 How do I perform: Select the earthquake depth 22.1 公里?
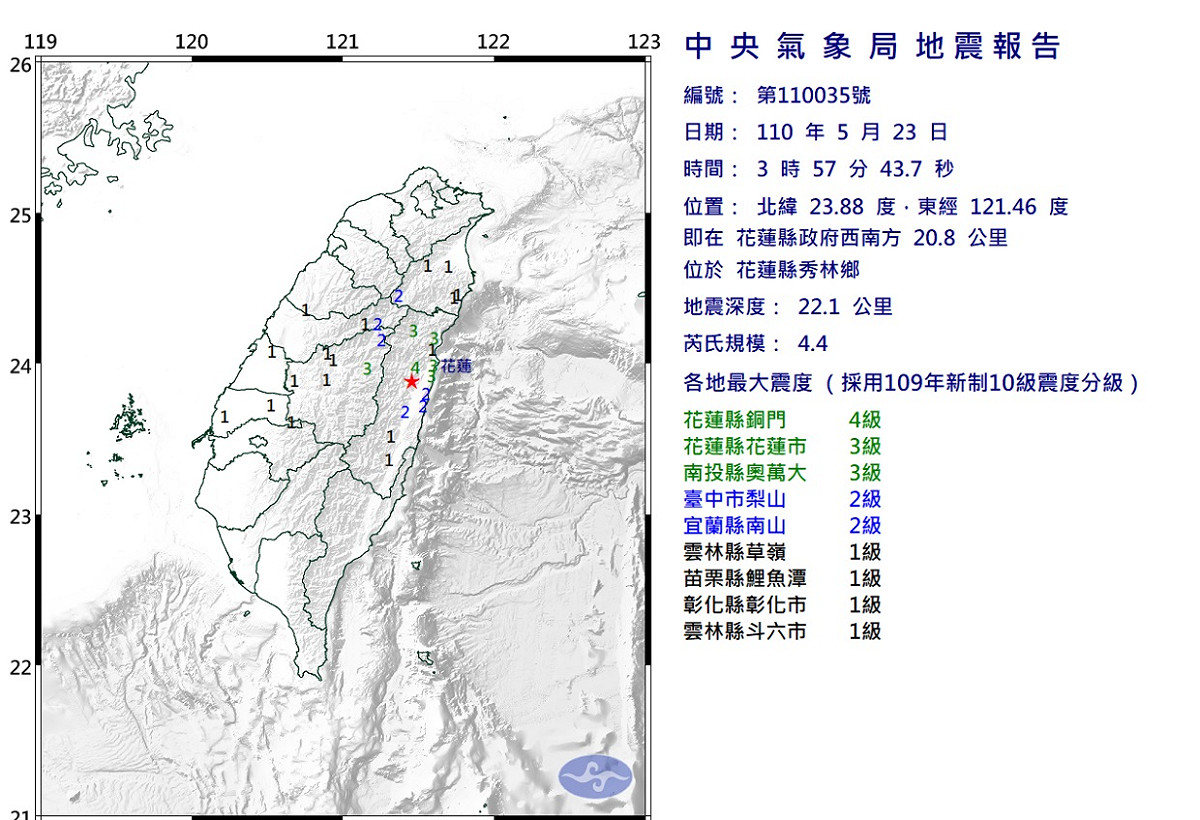point(845,307)
